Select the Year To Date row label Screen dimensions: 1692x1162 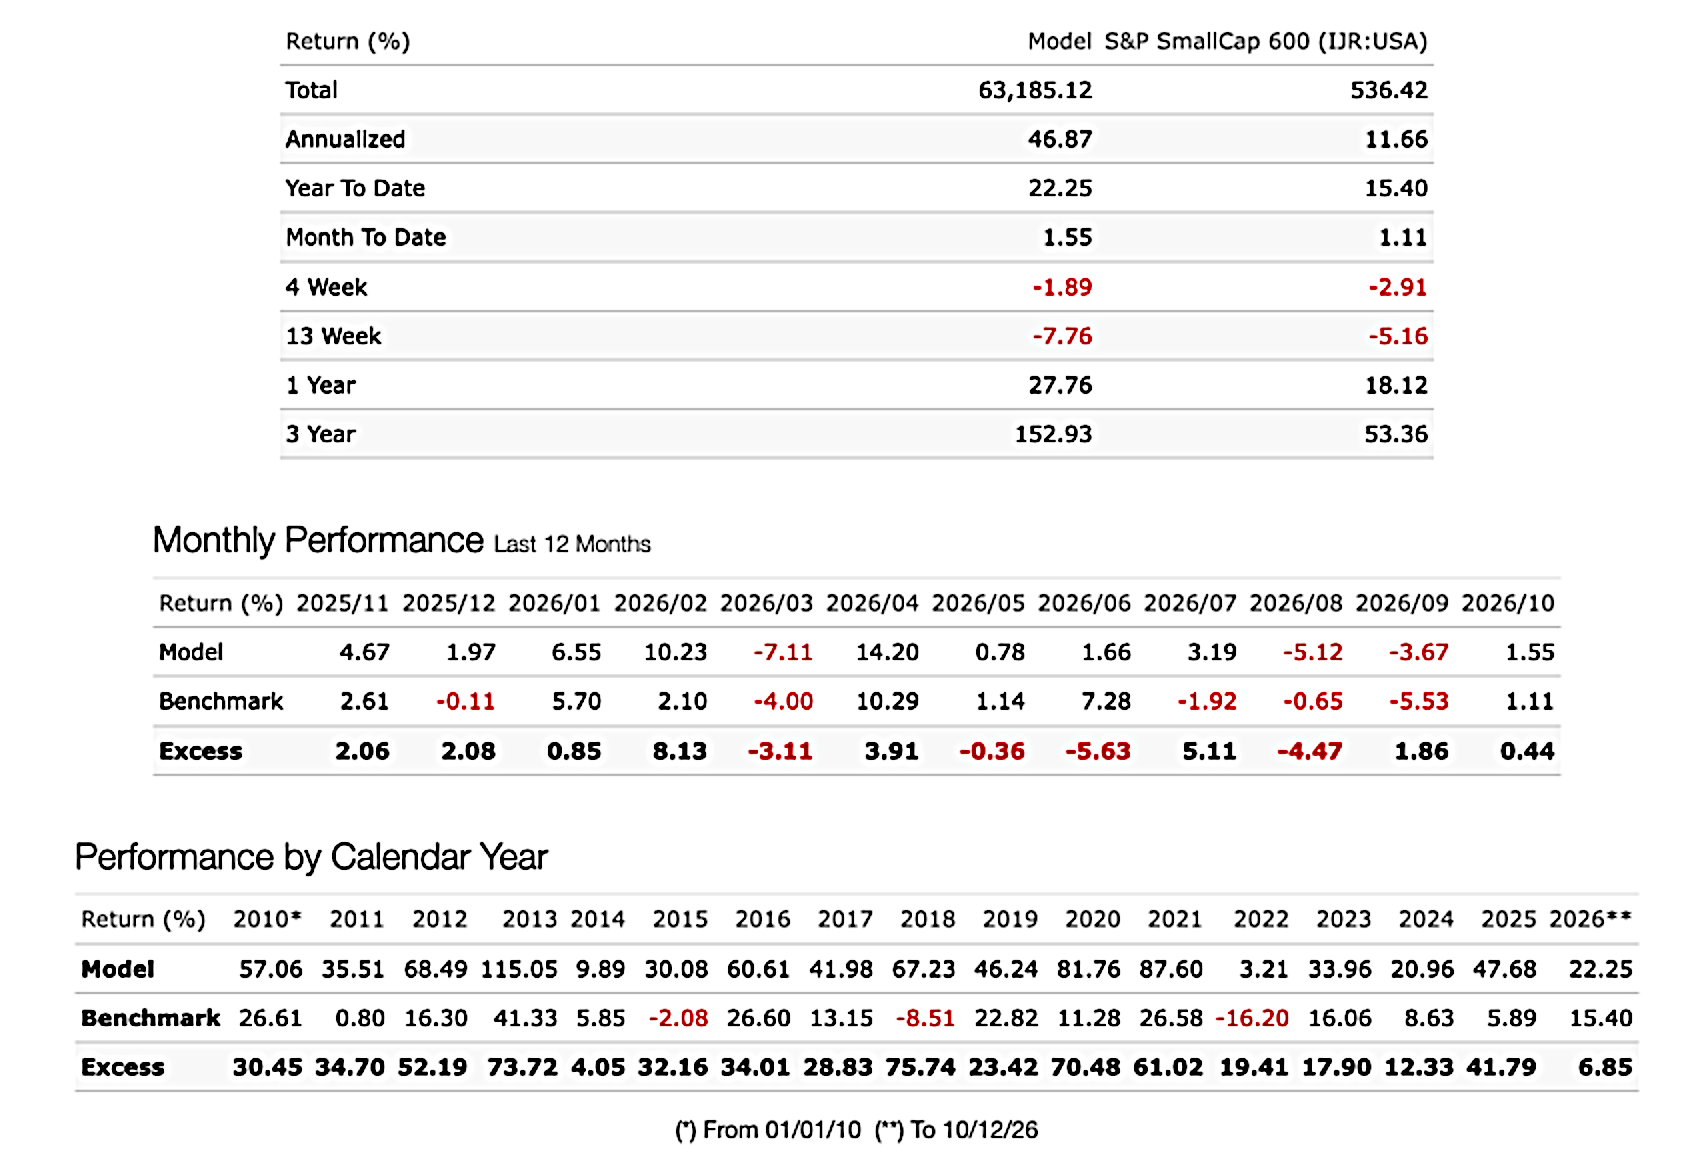[355, 188]
